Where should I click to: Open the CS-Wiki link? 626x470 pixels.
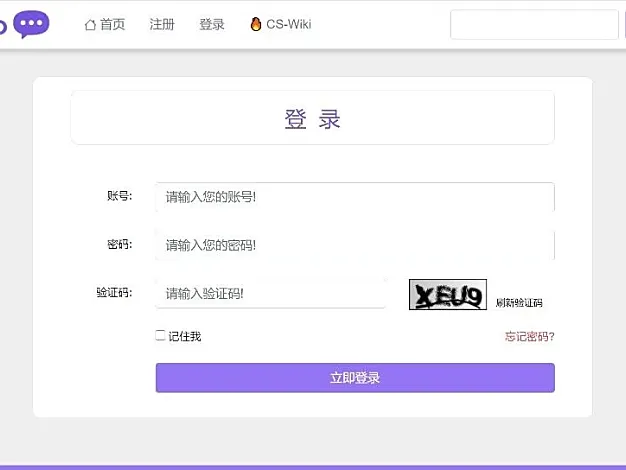(281, 24)
